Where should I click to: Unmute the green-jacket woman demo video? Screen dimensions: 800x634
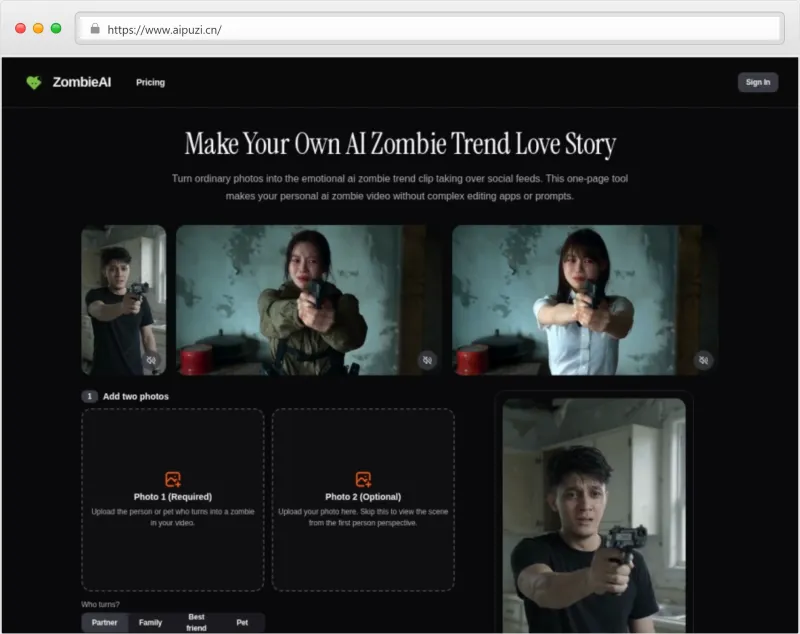[427, 360]
